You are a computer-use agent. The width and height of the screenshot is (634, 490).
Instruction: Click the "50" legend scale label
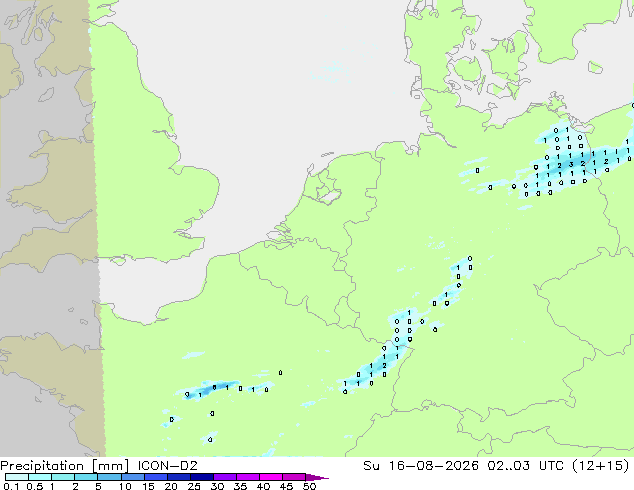[309, 486]
